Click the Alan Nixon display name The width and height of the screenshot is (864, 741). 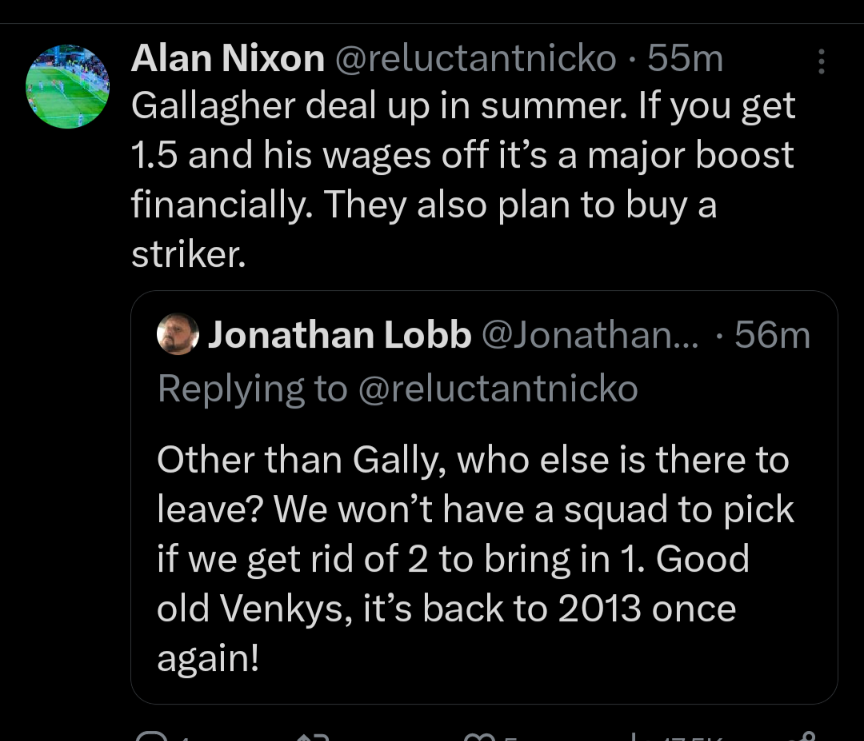pyautogui.click(x=228, y=58)
